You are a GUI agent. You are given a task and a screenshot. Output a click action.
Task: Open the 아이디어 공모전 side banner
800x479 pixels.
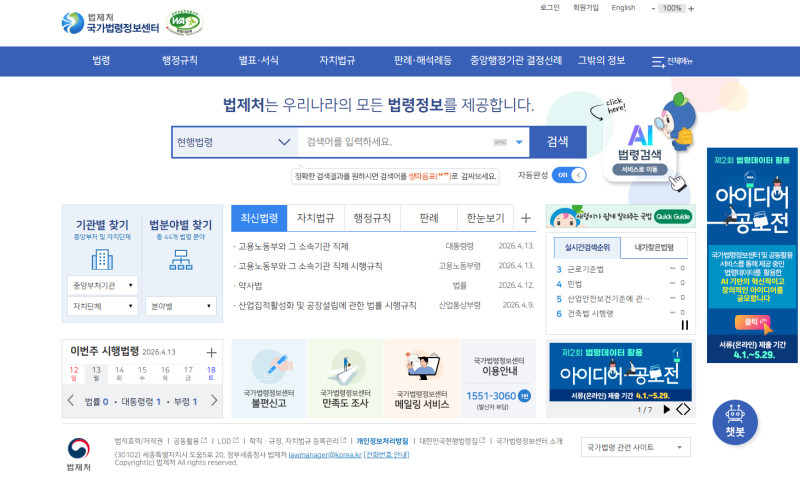(x=752, y=255)
